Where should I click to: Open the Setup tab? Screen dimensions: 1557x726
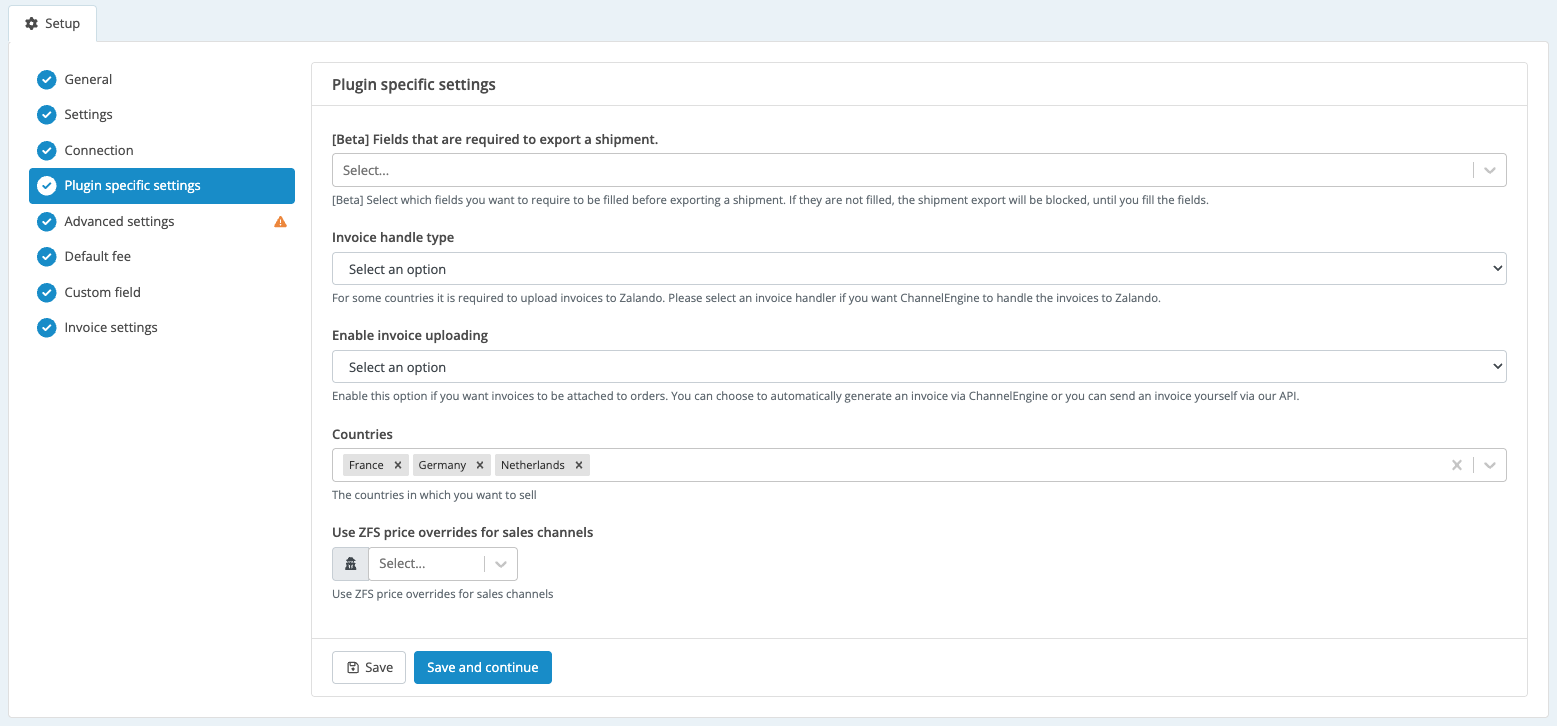53,23
